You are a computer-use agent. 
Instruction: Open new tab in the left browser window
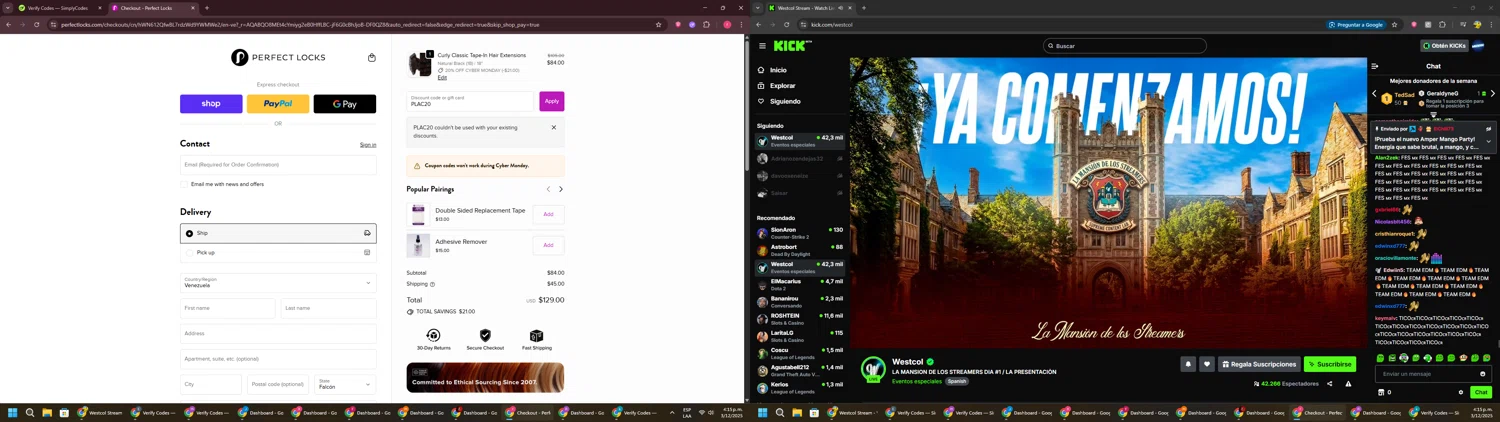click(207, 8)
